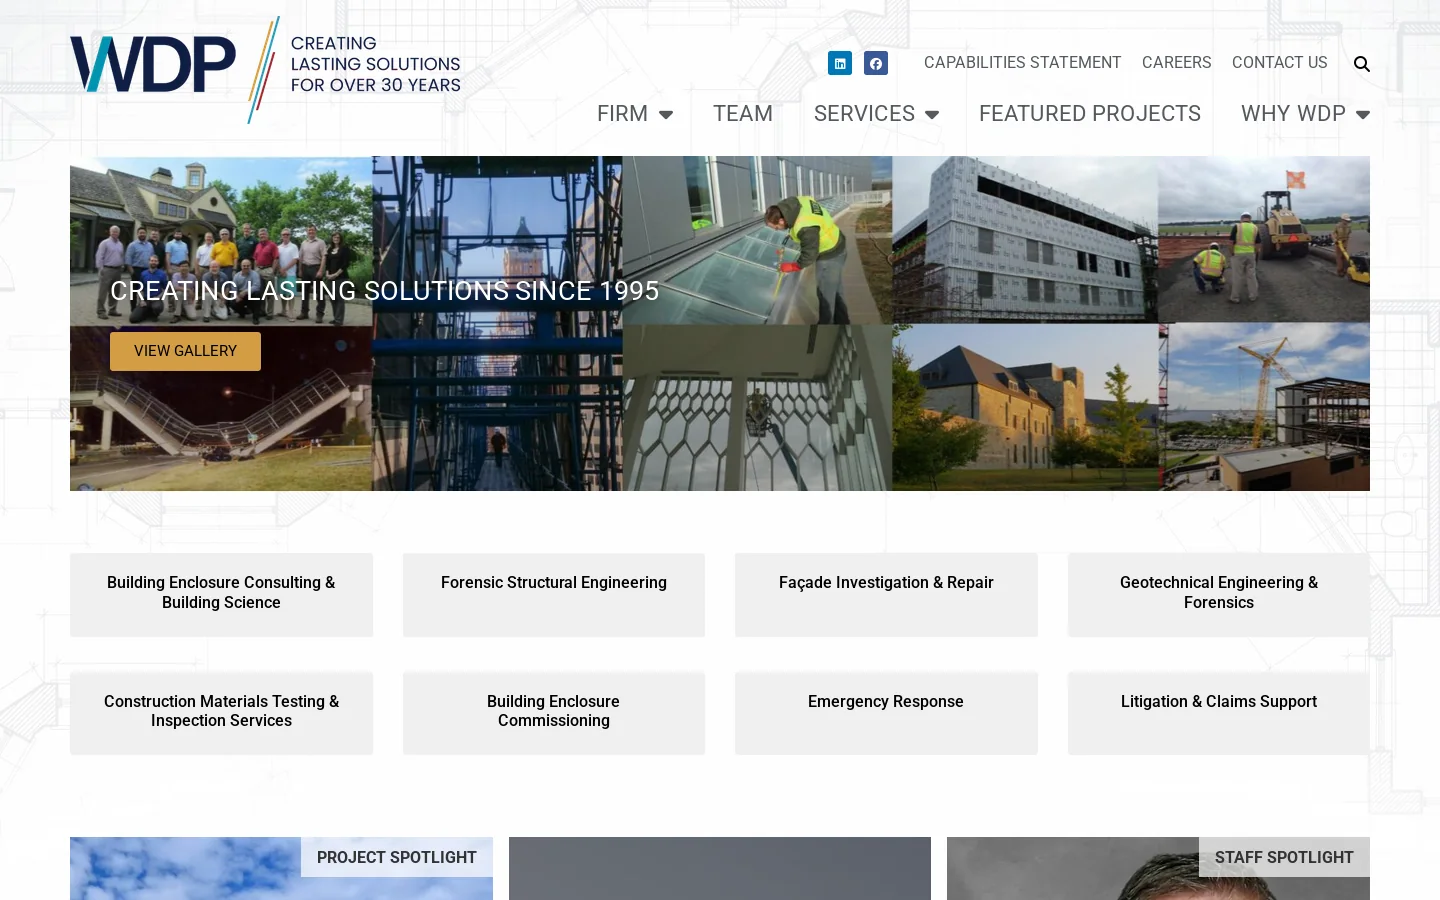
Task: Click the Staff Spotlight label
Action: tap(1284, 857)
